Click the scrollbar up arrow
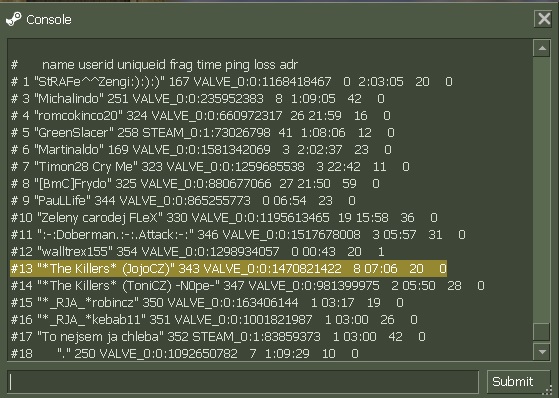This screenshot has width=559, height=398. (x=542, y=48)
